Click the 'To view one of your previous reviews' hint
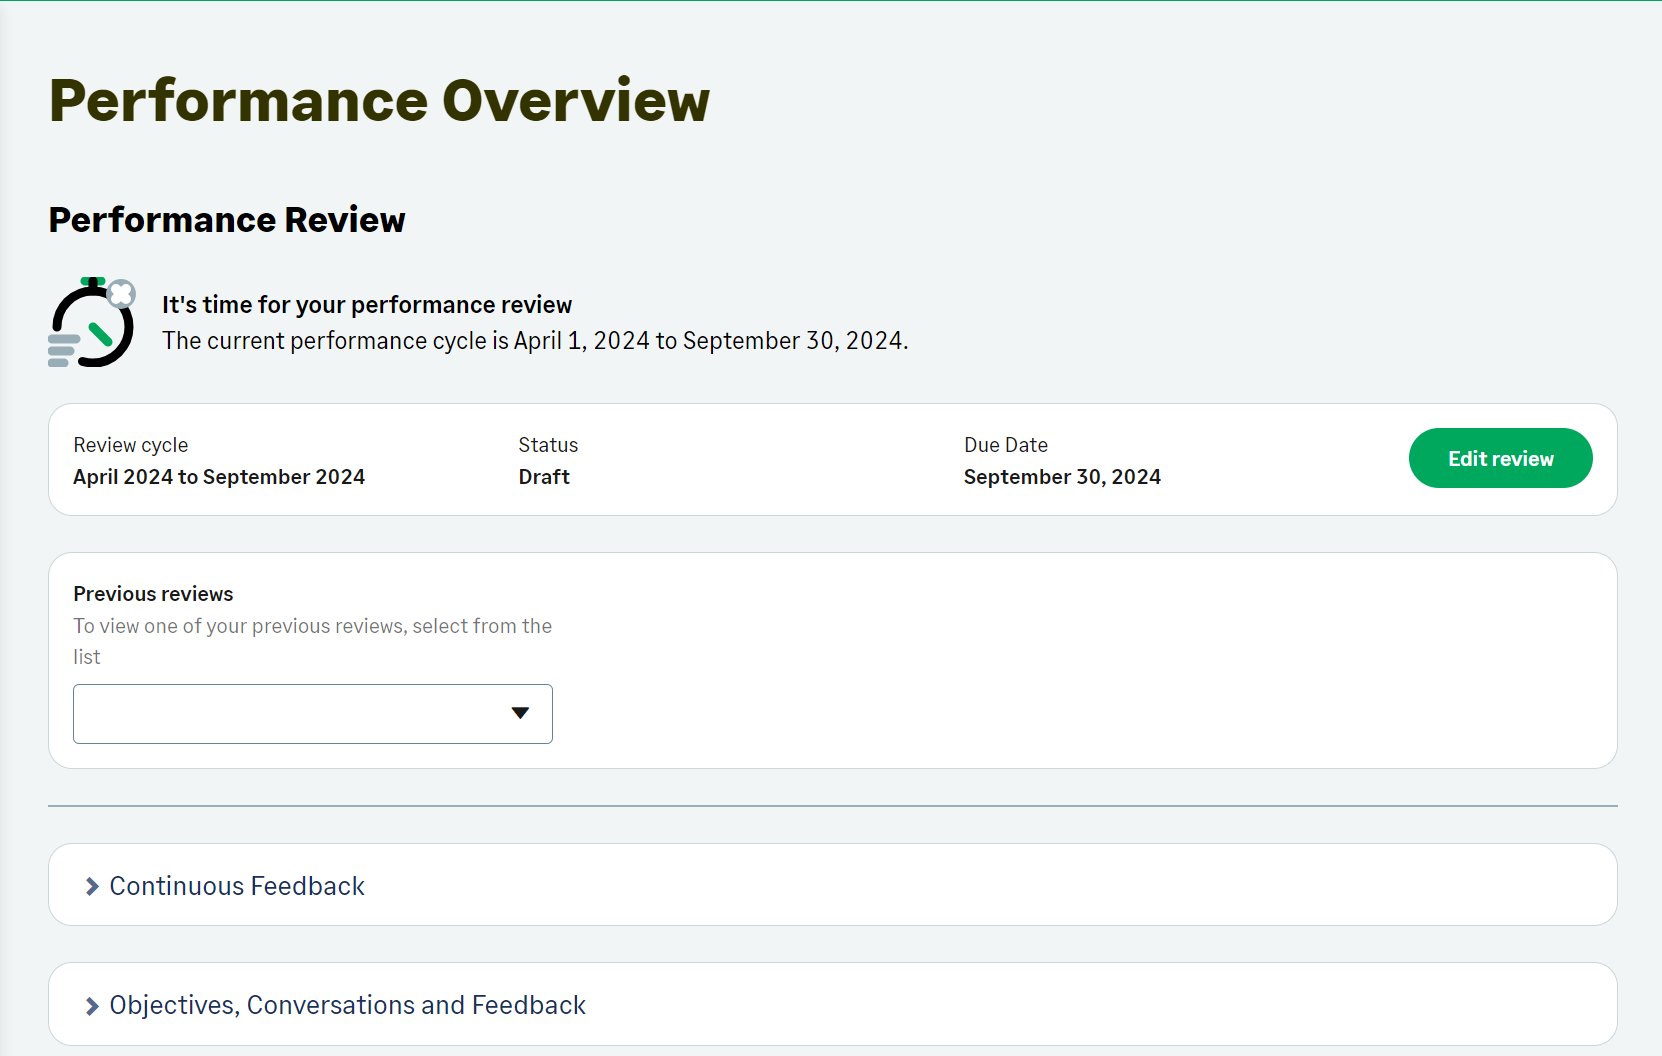1662x1056 pixels. [312, 626]
